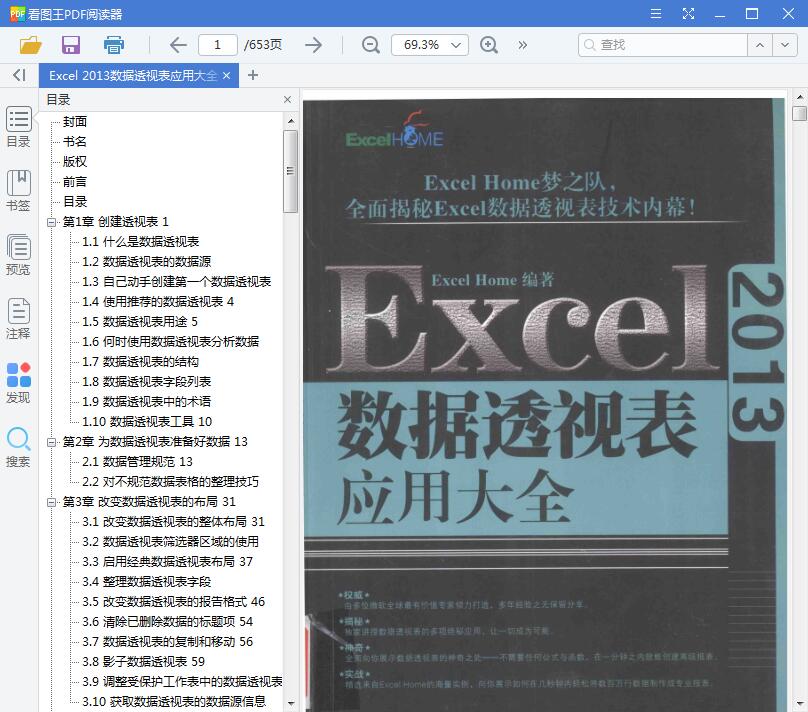Viewport: 808px width, 712px height.
Task: Zoom in with the plus magnifier
Action: coord(489,45)
